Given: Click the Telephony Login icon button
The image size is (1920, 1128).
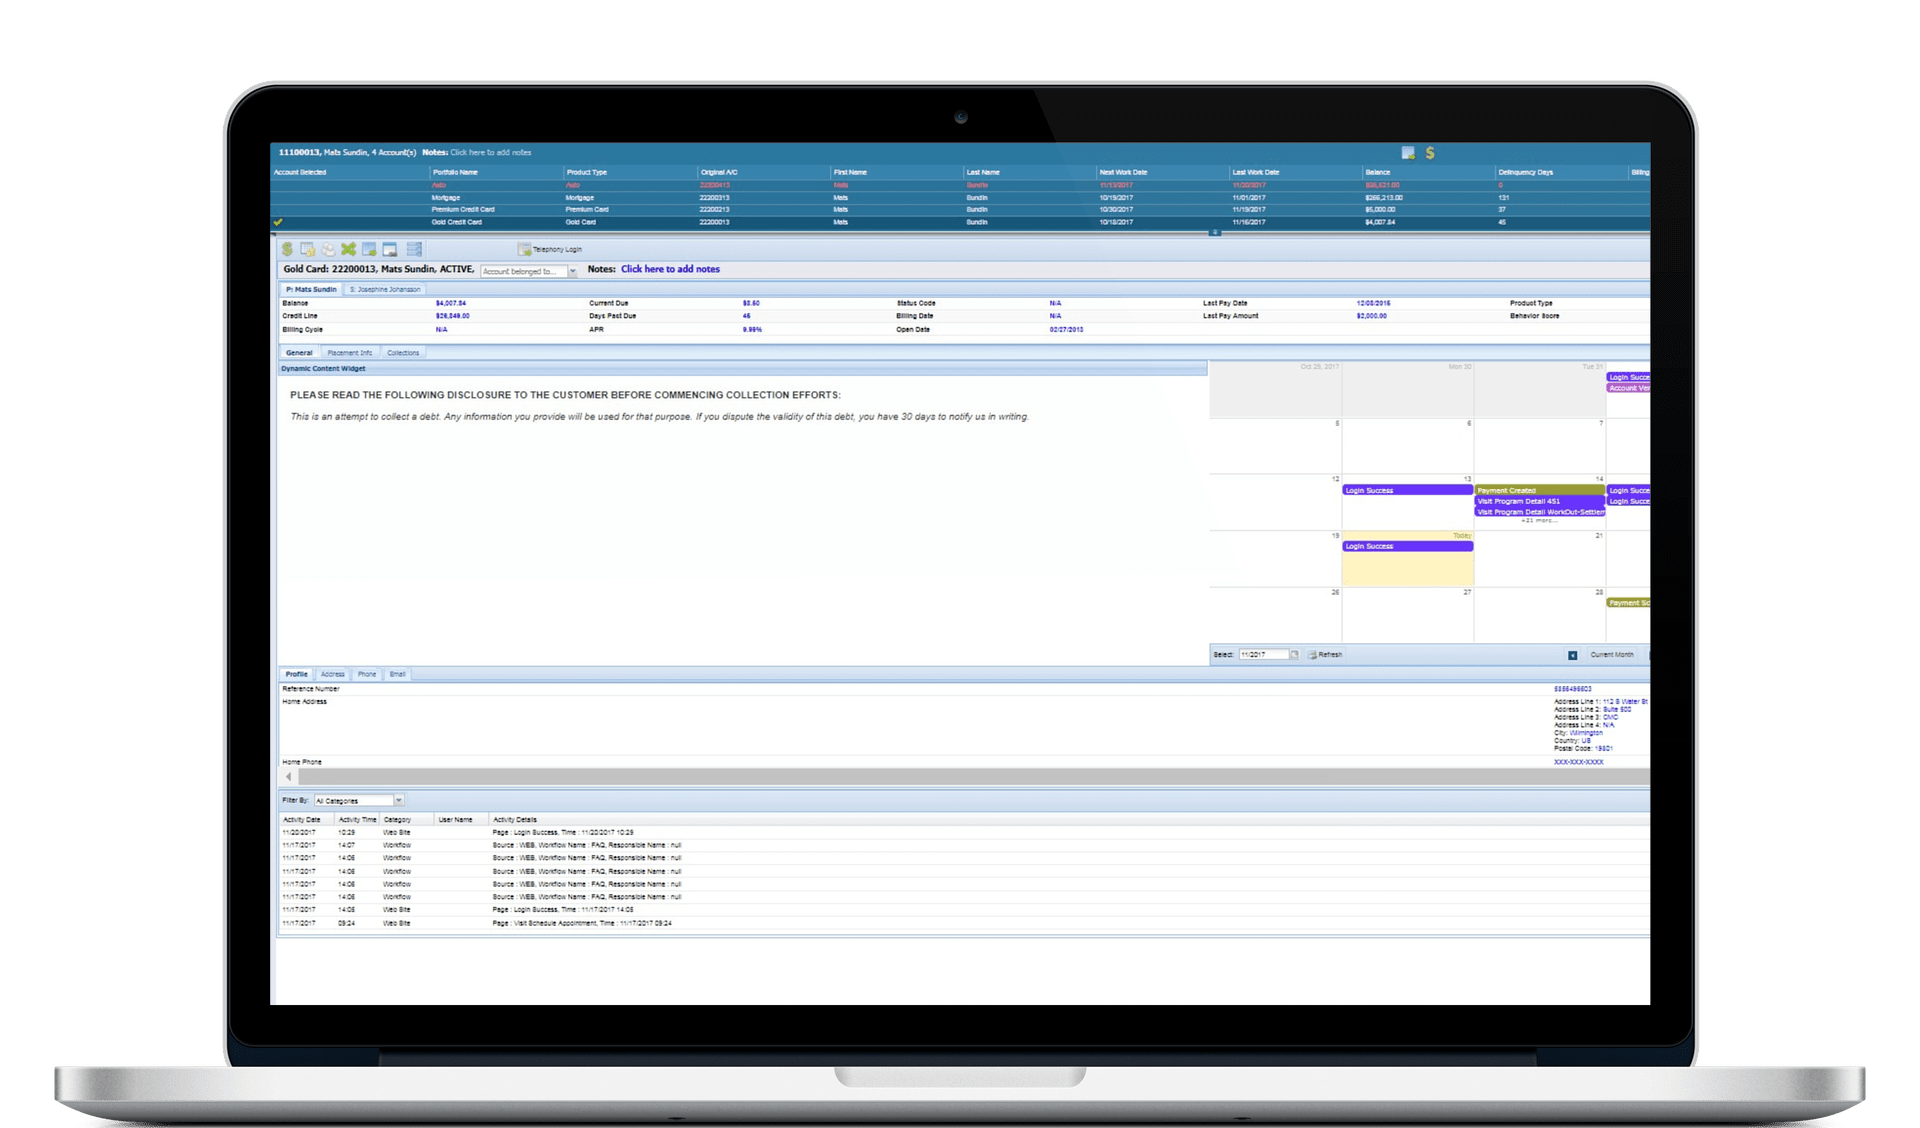Looking at the screenshot, I should pyautogui.click(x=524, y=249).
